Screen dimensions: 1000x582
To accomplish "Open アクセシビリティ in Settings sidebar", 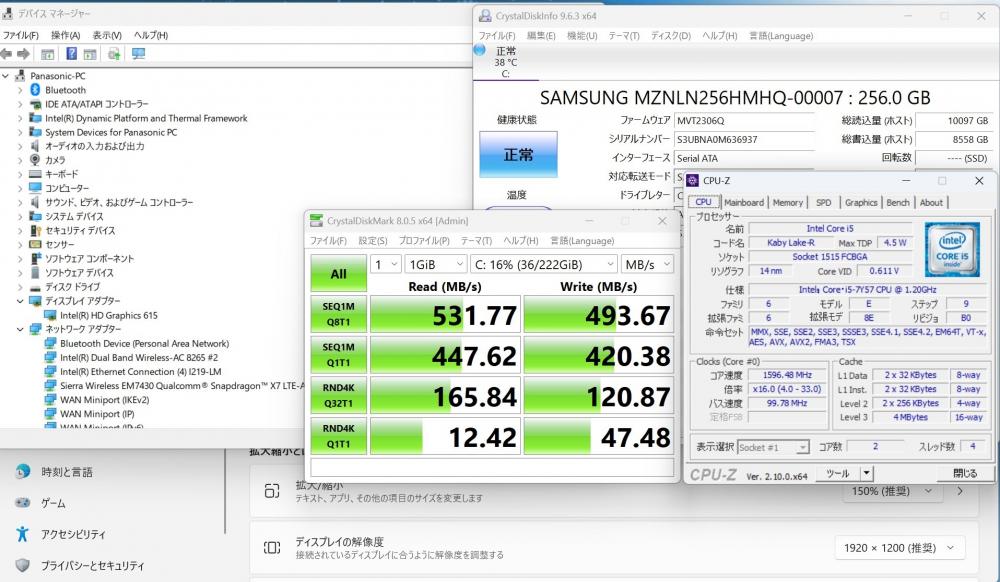I will pyautogui.click(x=73, y=534).
